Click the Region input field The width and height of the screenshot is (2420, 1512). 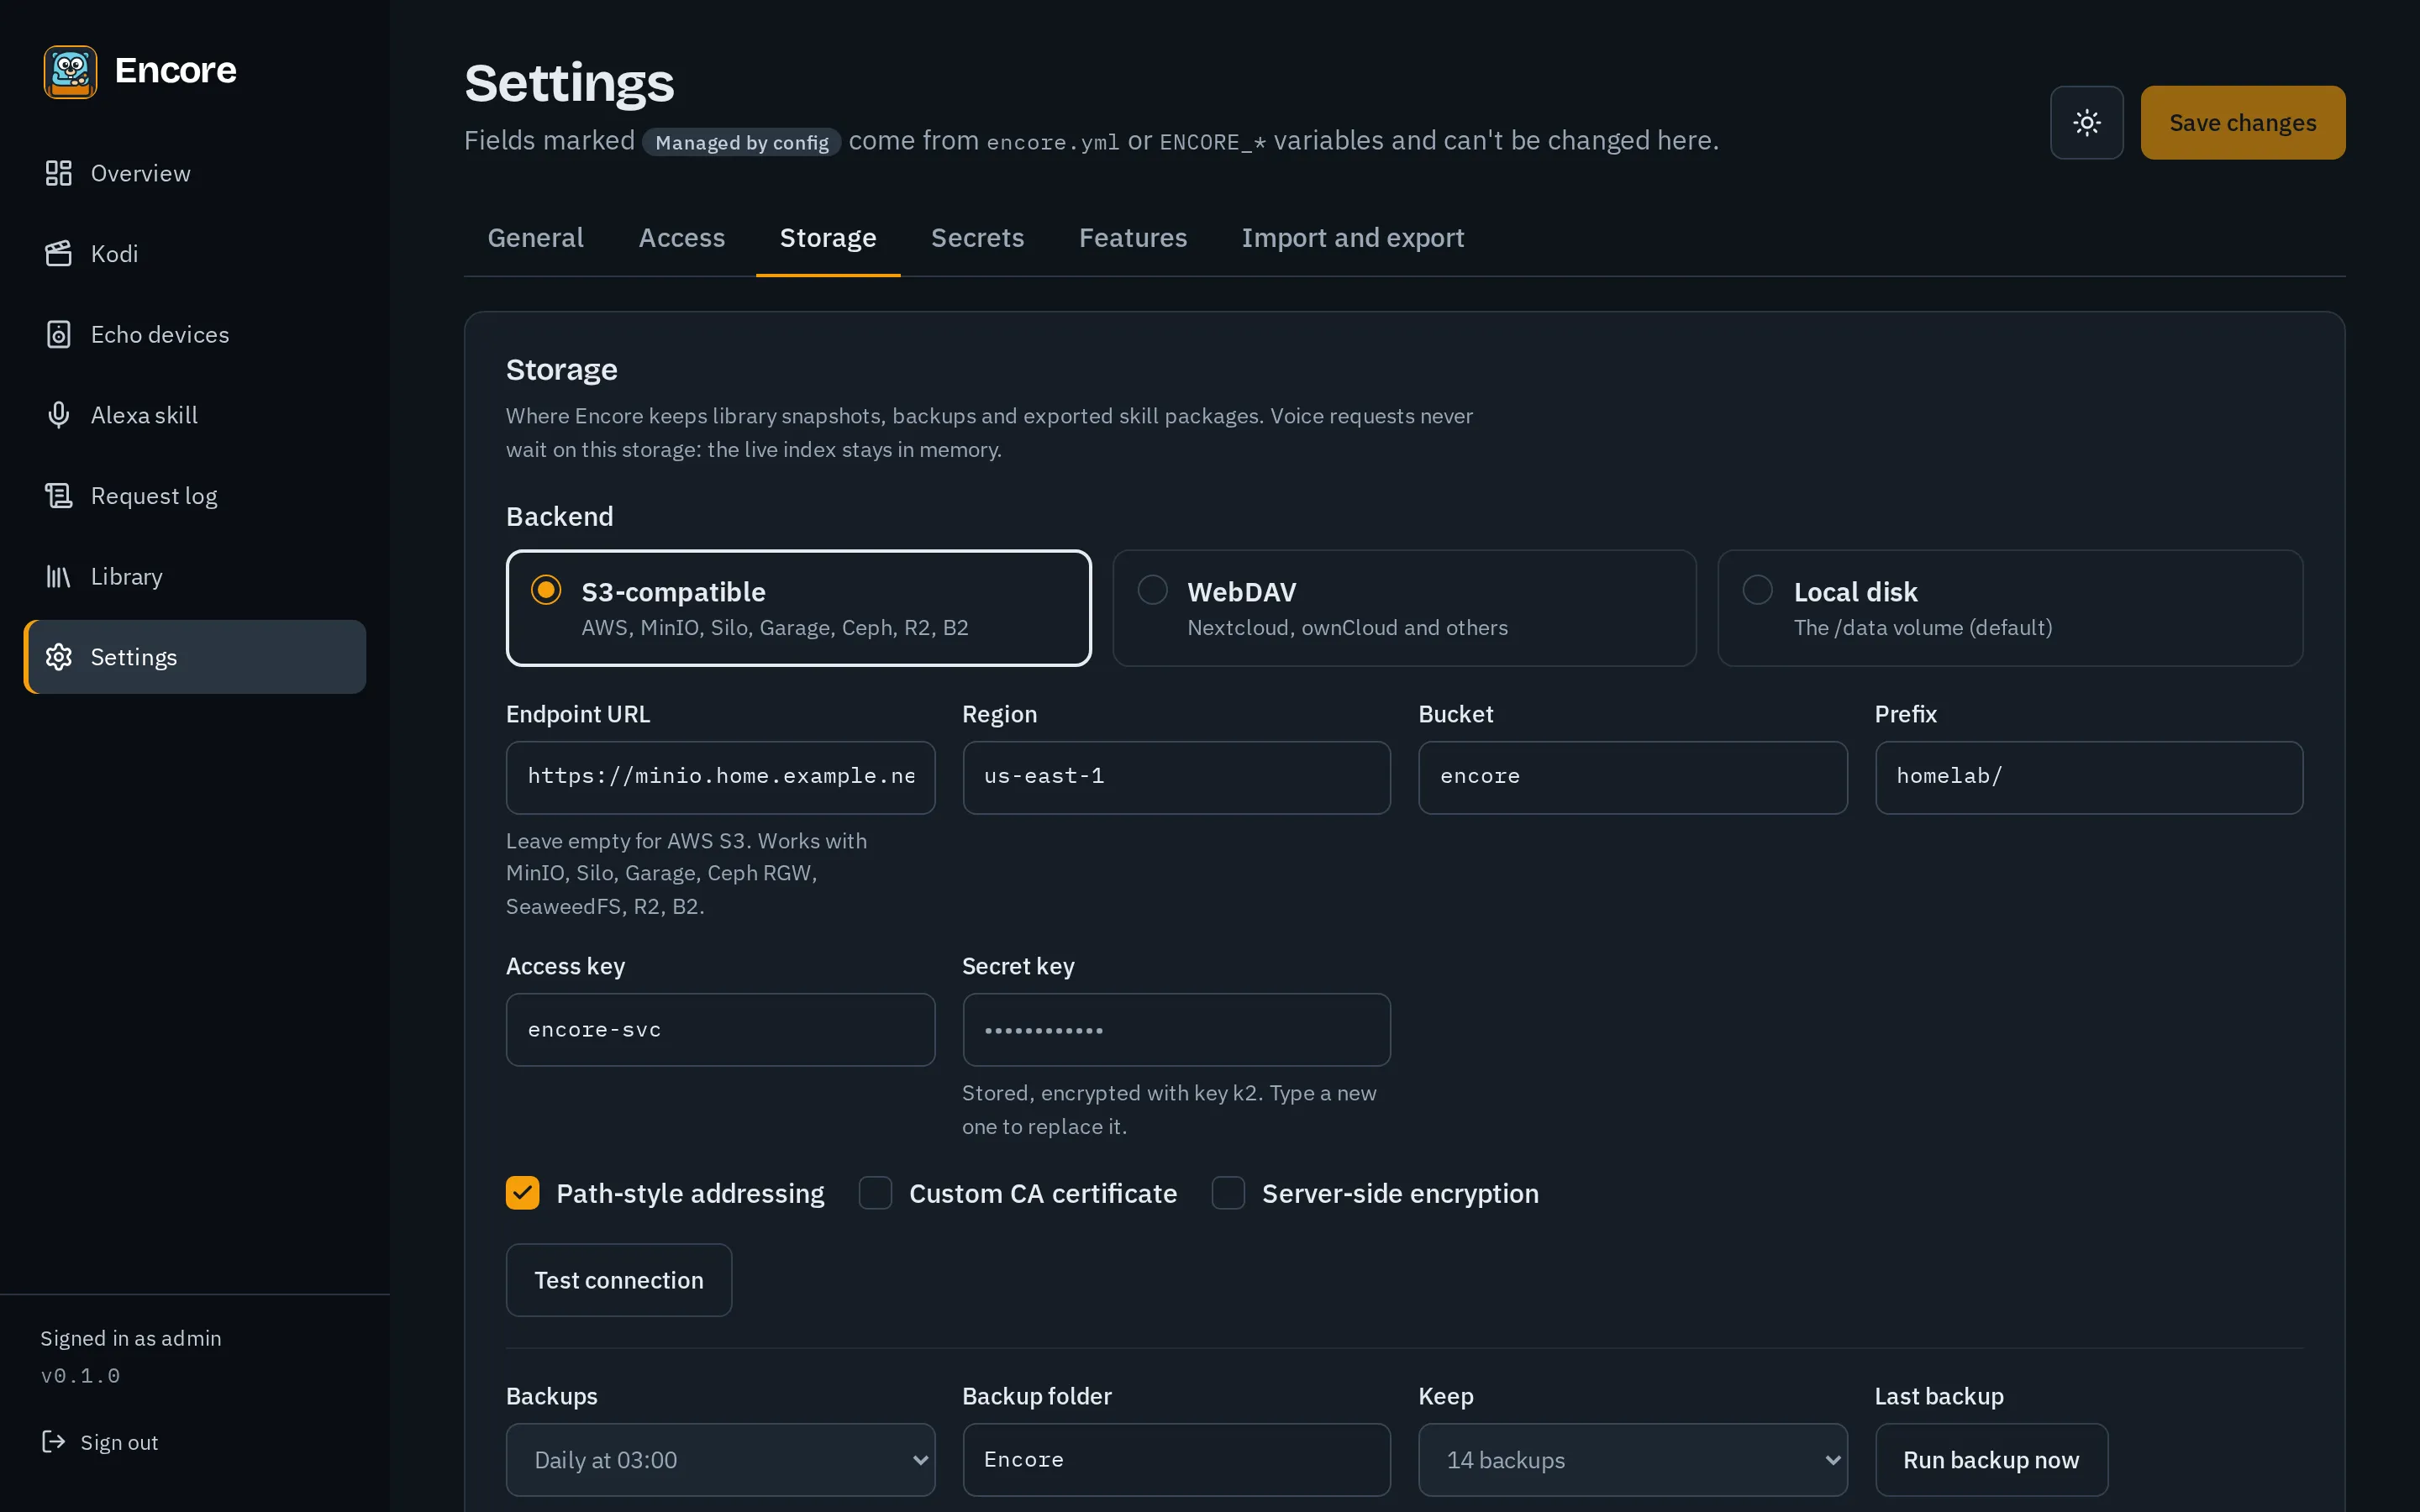(x=1176, y=777)
